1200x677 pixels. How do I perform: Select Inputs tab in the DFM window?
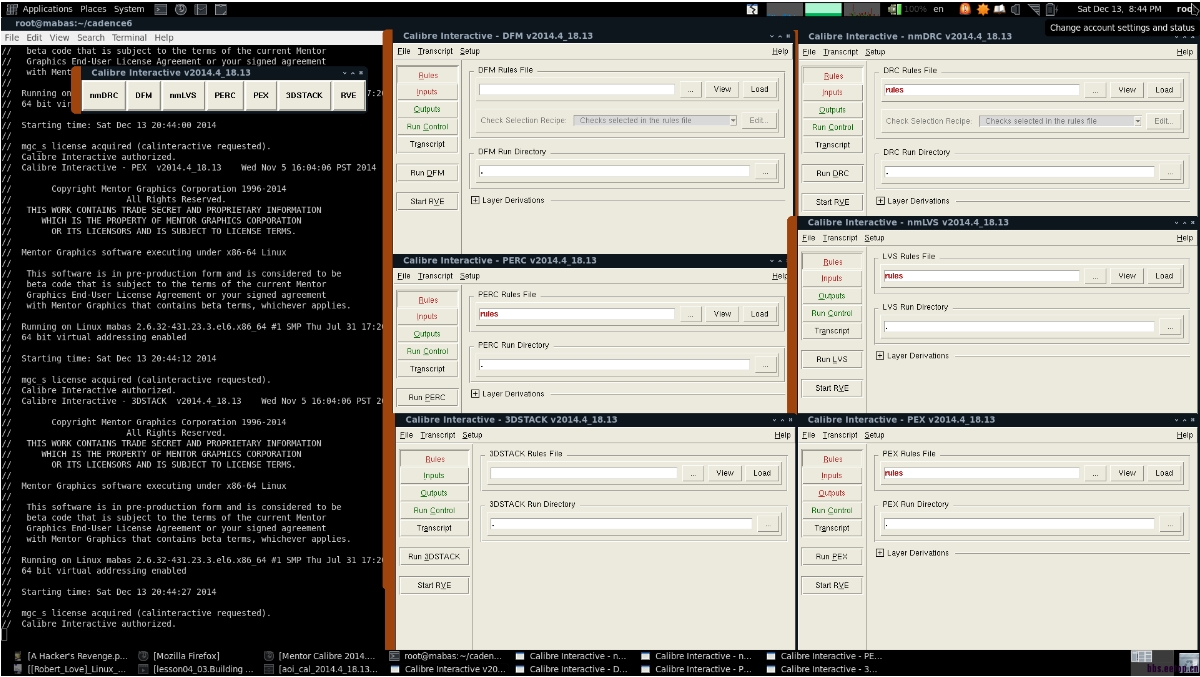427,92
